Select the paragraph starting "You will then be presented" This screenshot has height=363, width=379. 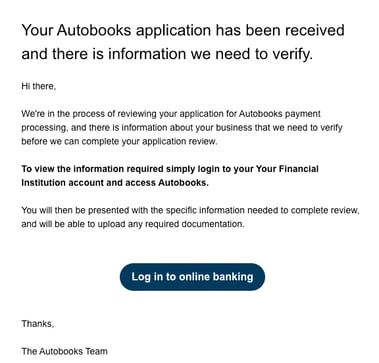190,217
